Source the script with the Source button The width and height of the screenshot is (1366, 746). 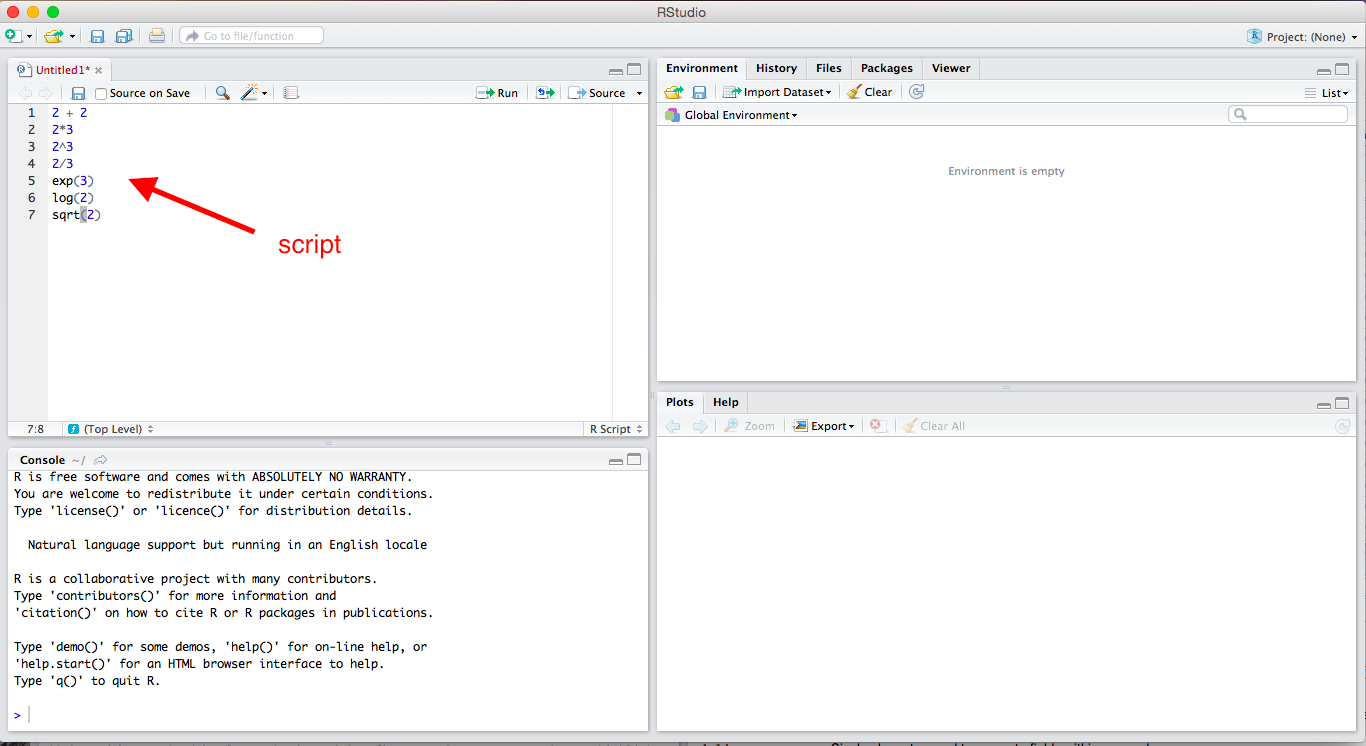(x=597, y=93)
